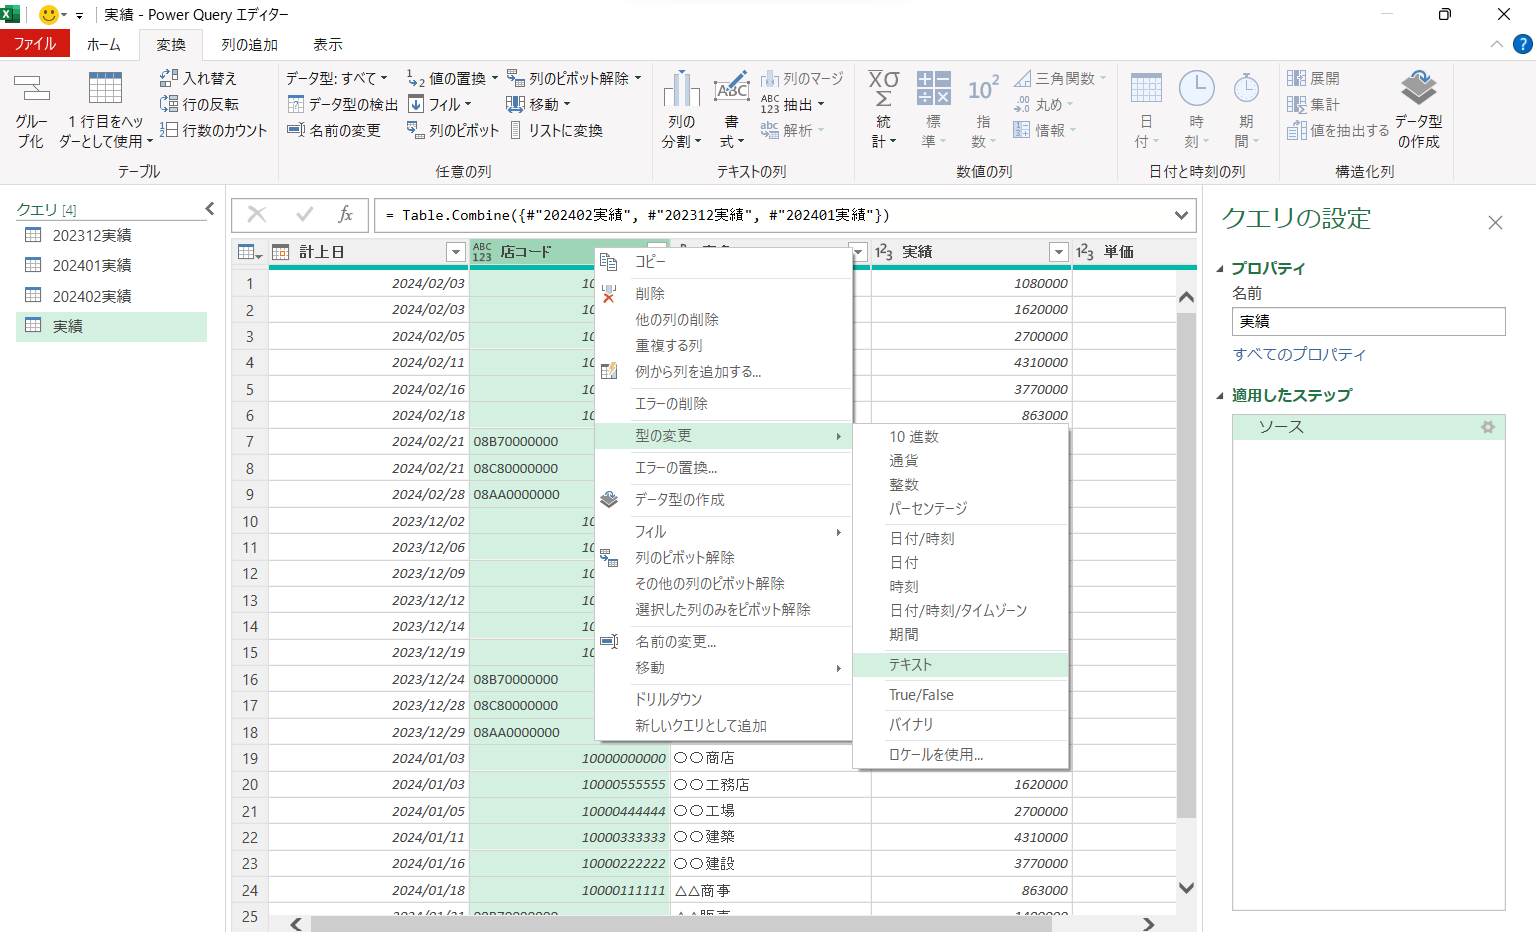Collapse the ribbon with up chevron
This screenshot has height=932, width=1536.
click(1496, 44)
